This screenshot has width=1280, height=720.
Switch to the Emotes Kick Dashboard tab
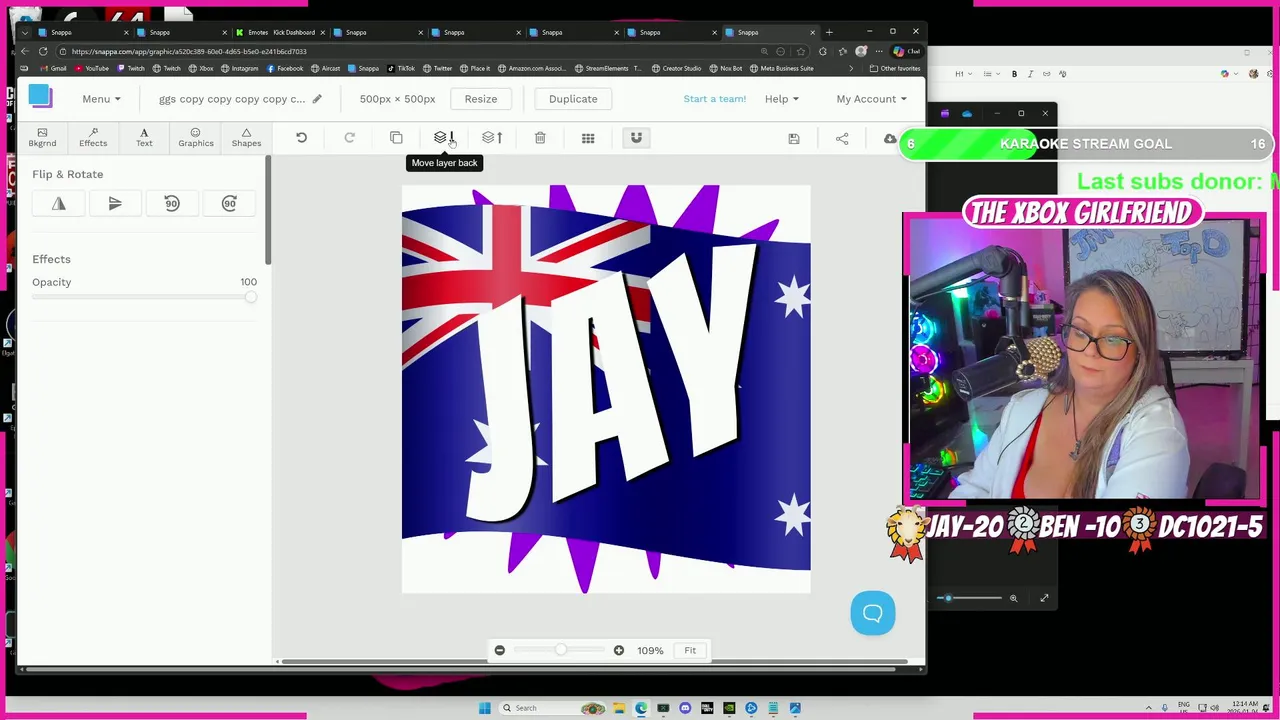tap(280, 32)
